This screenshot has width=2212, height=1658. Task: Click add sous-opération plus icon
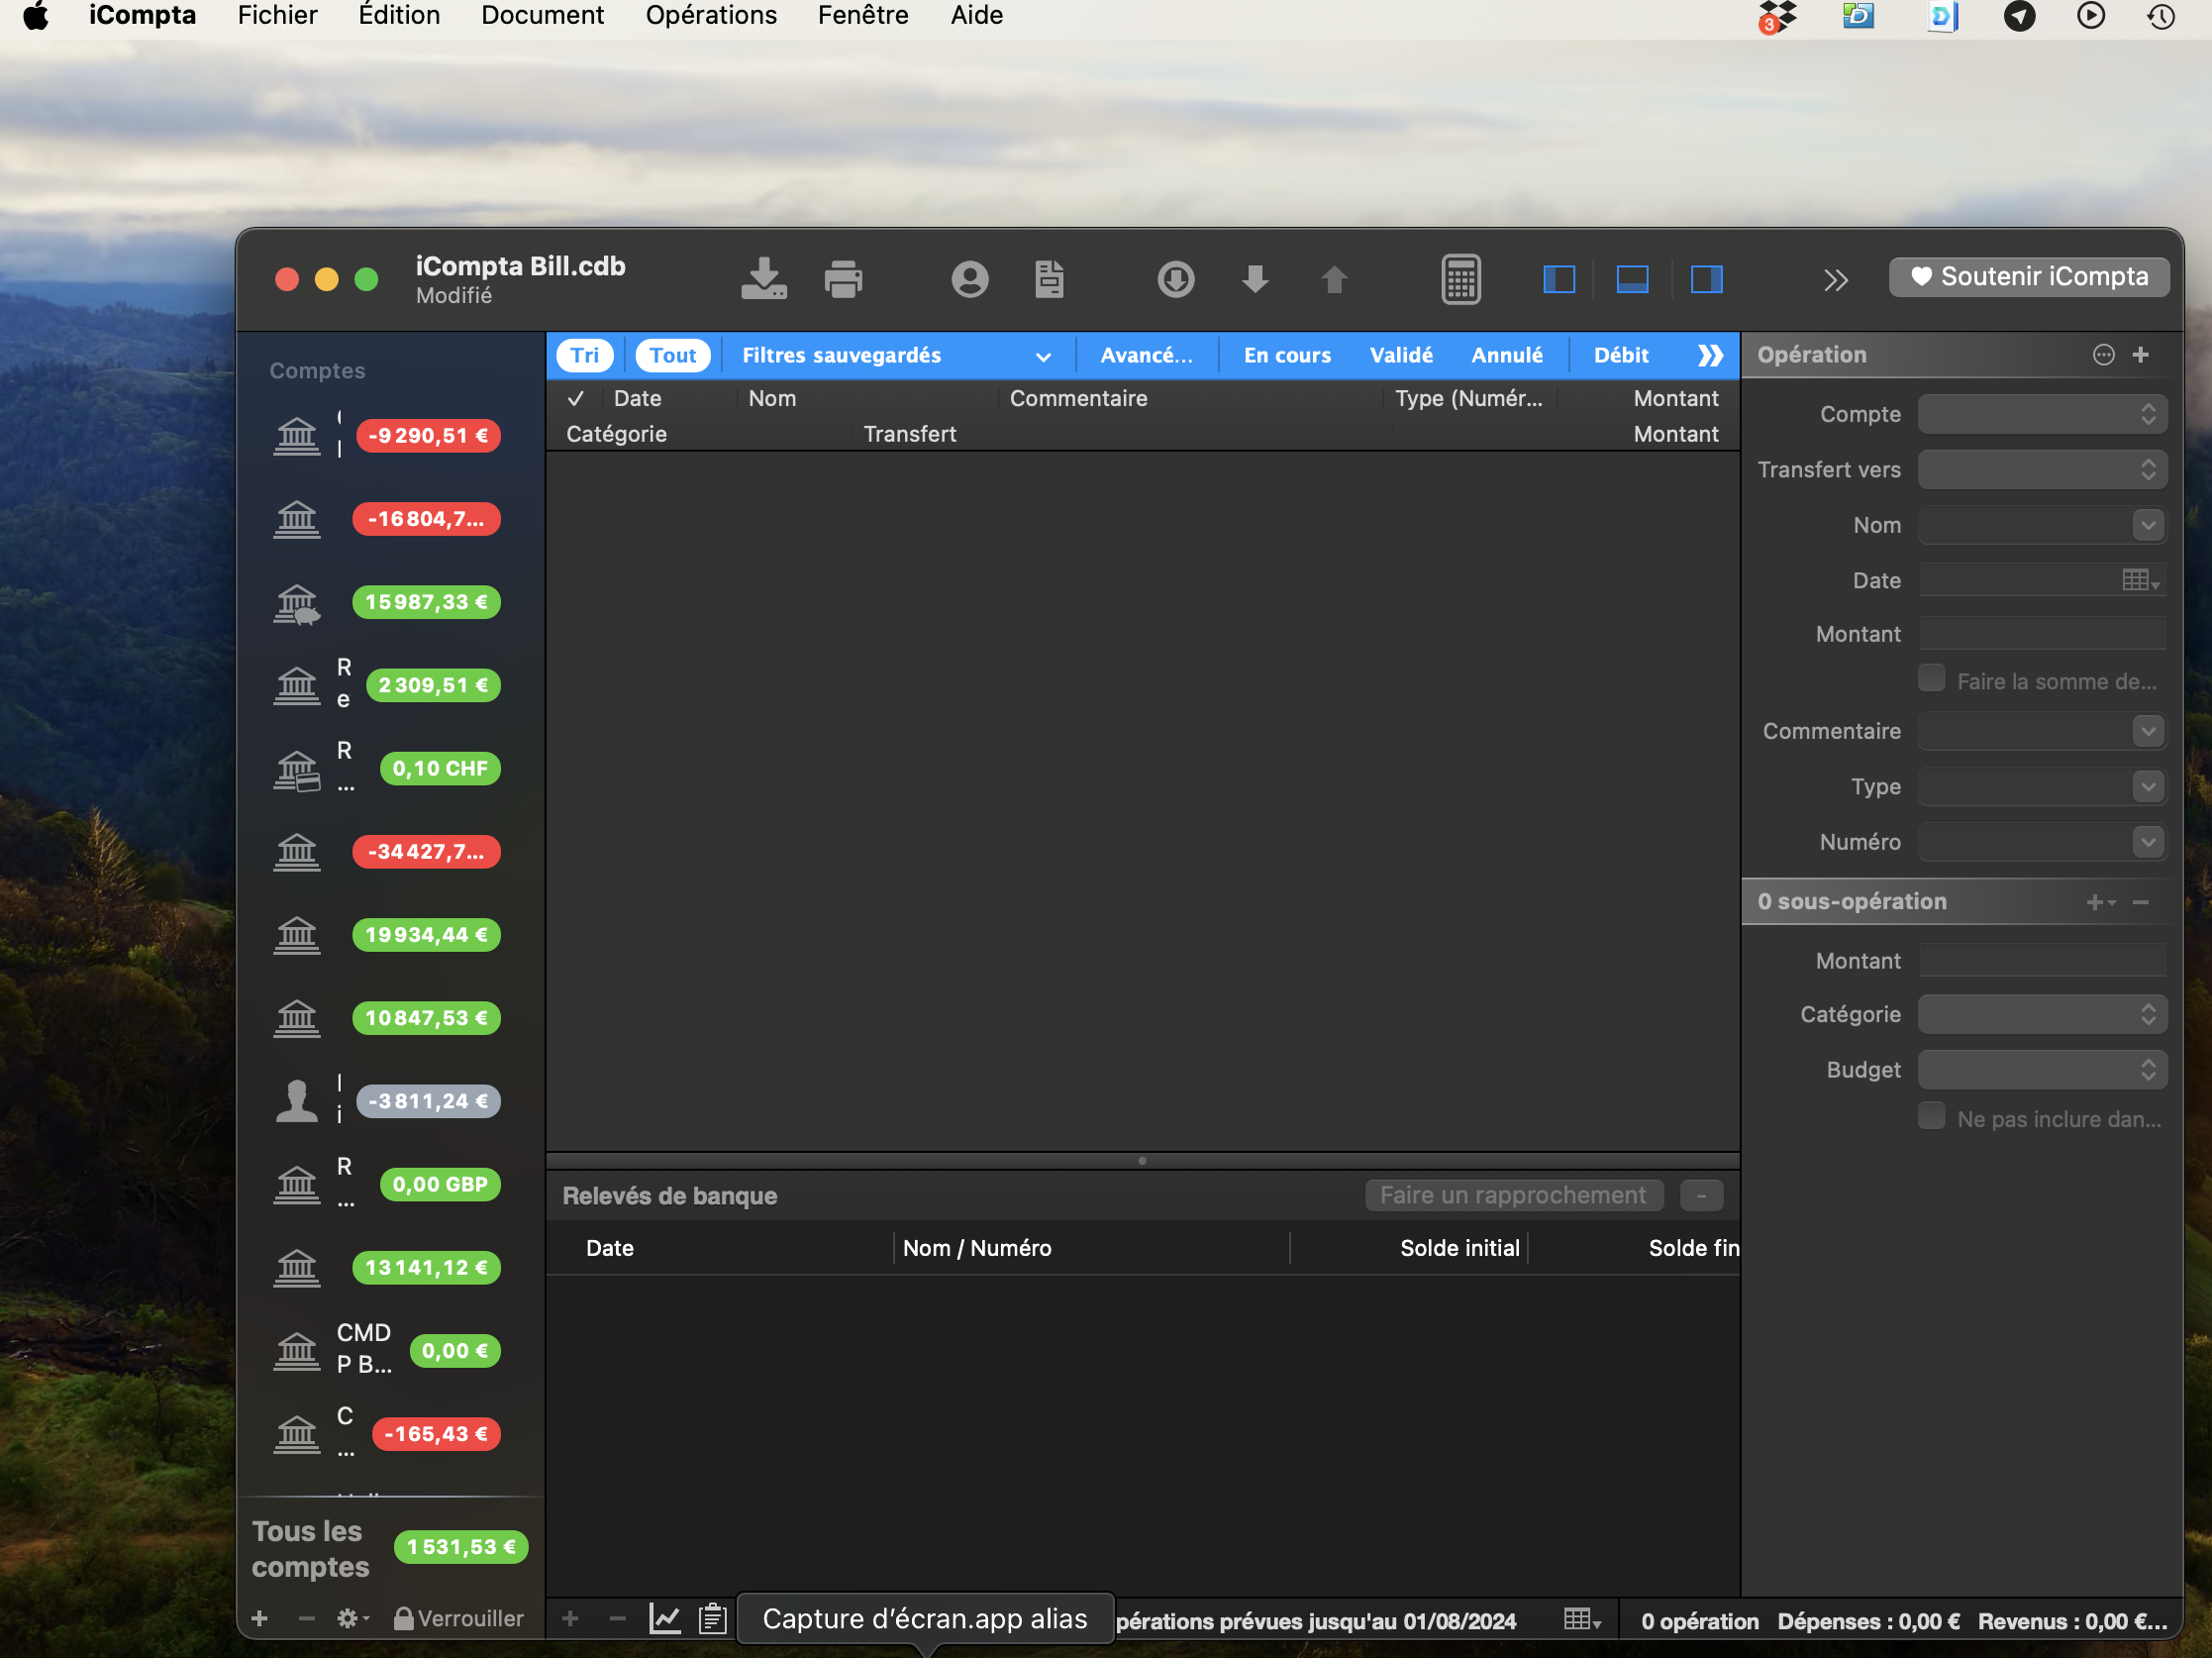click(x=2100, y=902)
